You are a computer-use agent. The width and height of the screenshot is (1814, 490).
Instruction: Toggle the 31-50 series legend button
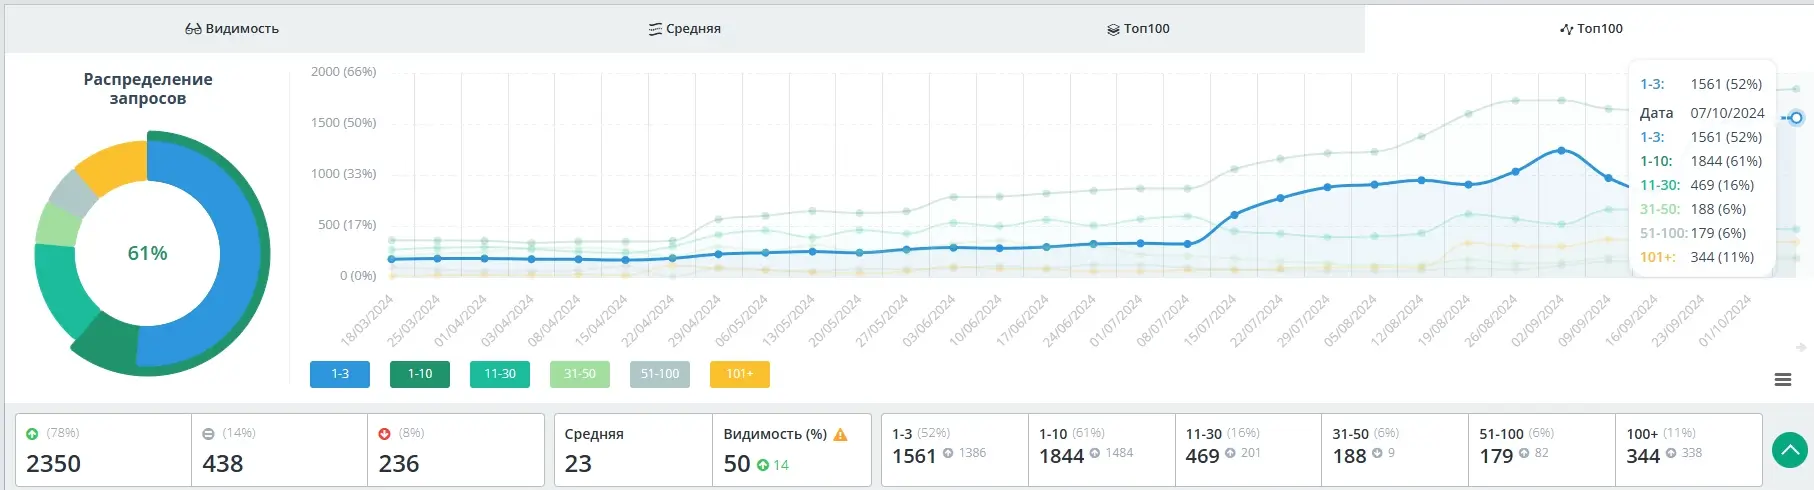[x=580, y=374]
